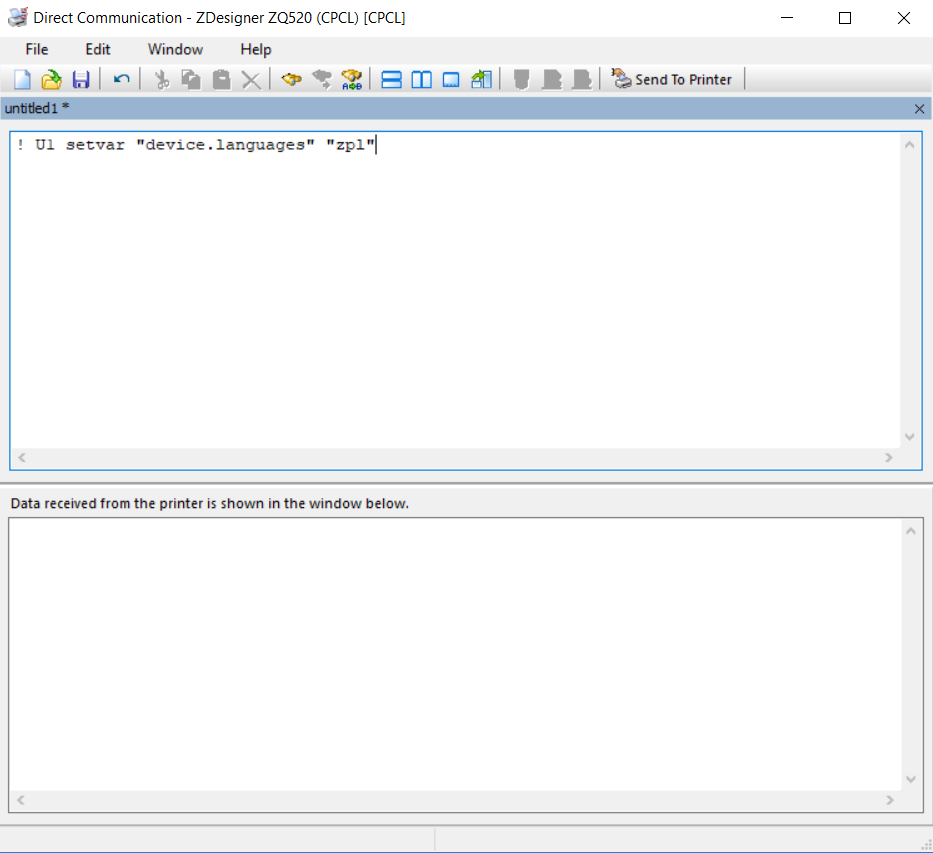Click the received data pane's scroll right arrow
Image resolution: width=933 pixels, height=853 pixels.
[889, 800]
